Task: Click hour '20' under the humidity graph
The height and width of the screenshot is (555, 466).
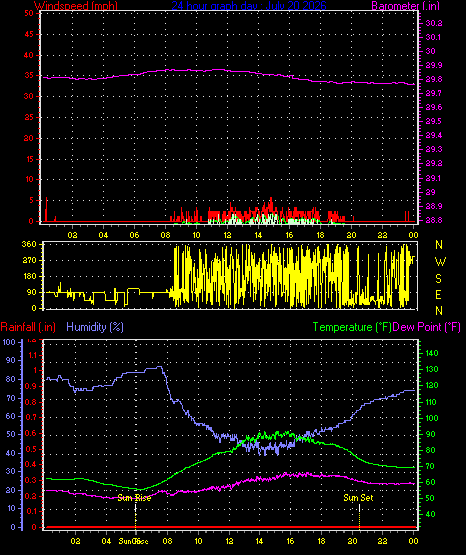Action: tap(352, 541)
